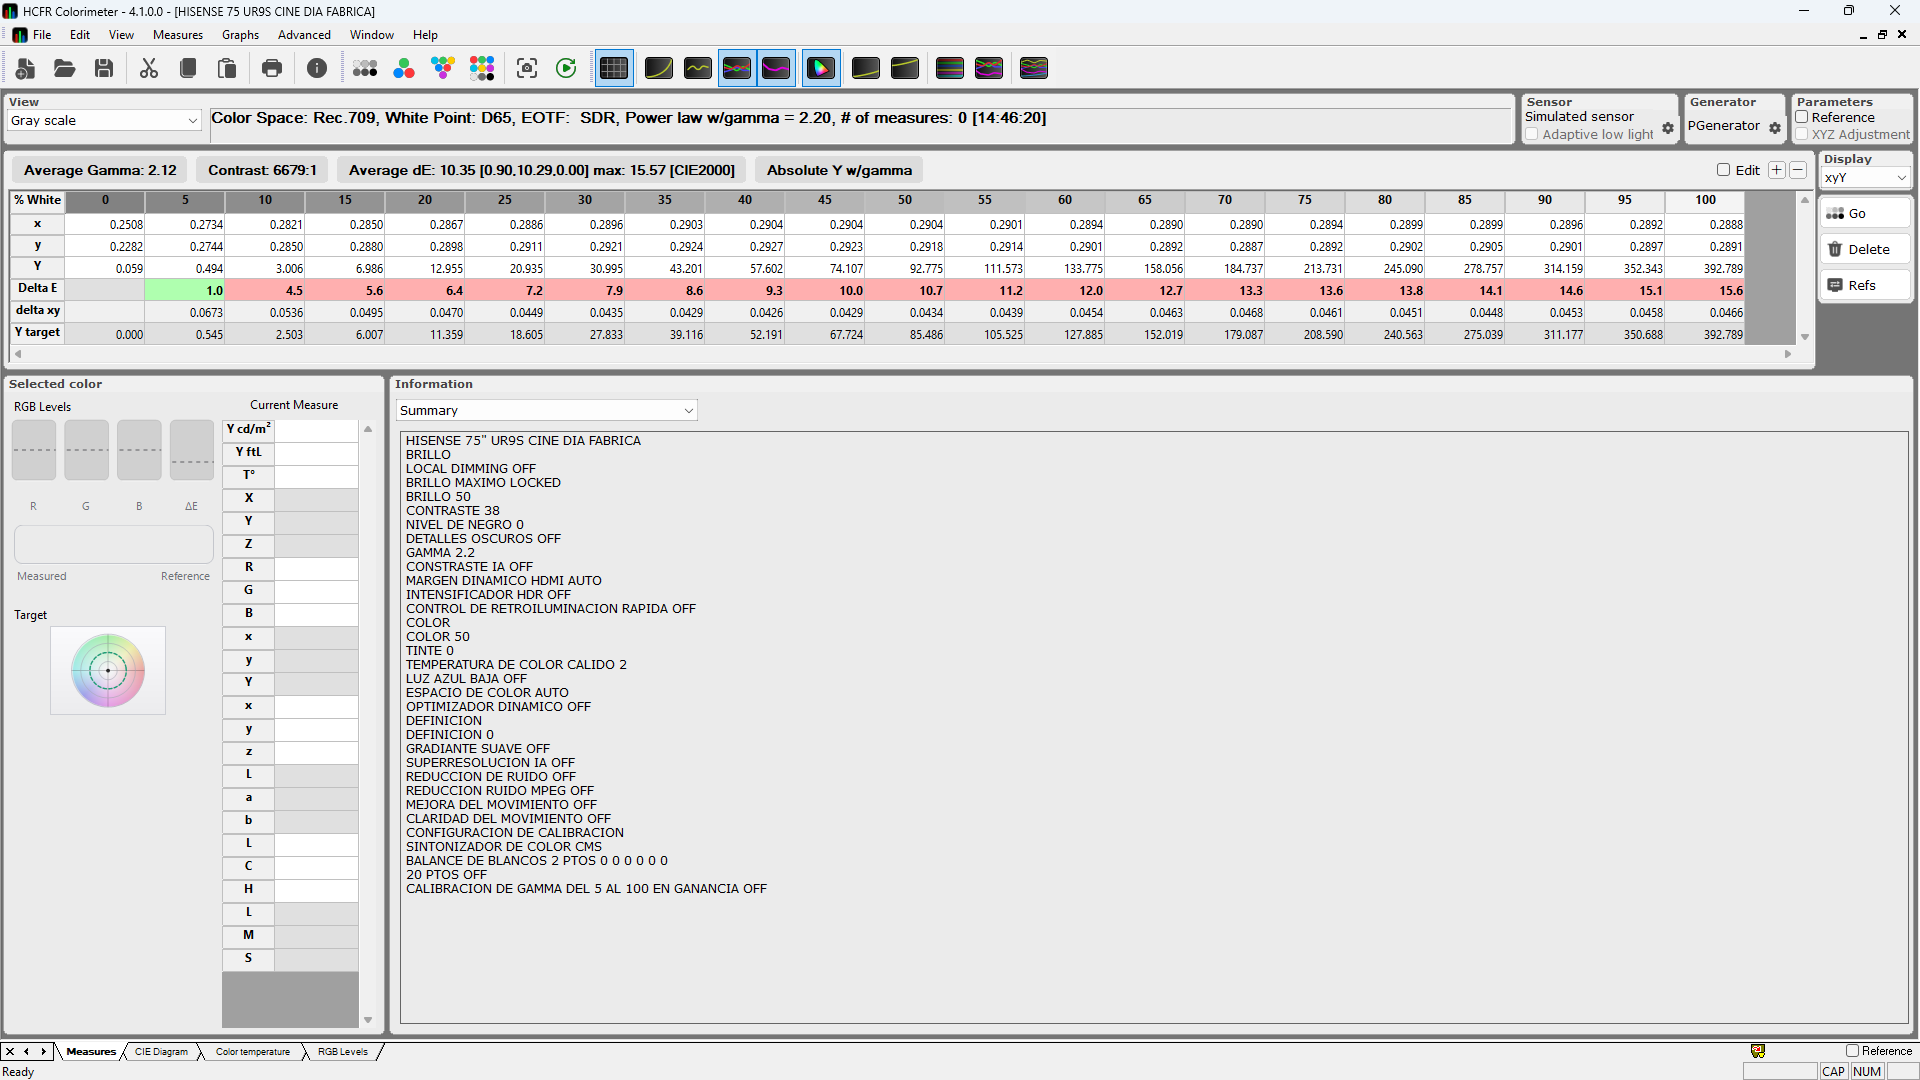Open the Window menu
This screenshot has width=1920, height=1080.
371,35
